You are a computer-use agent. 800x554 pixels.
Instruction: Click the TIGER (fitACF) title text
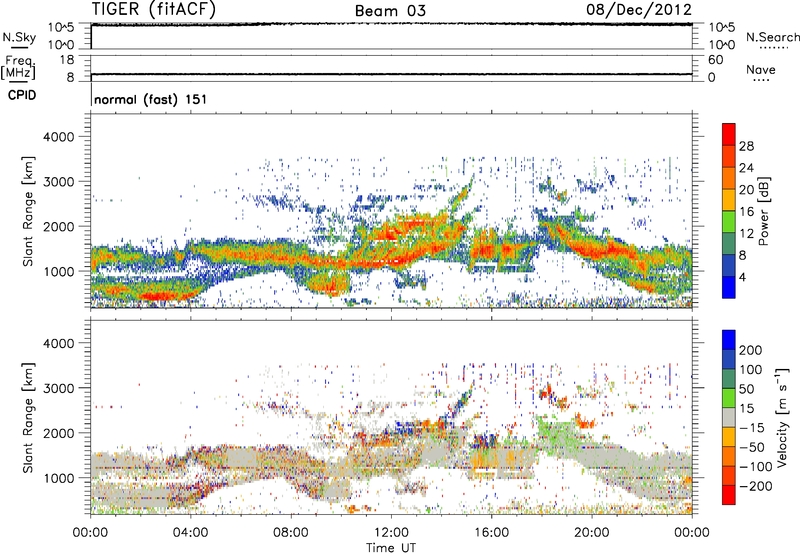click(154, 10)
